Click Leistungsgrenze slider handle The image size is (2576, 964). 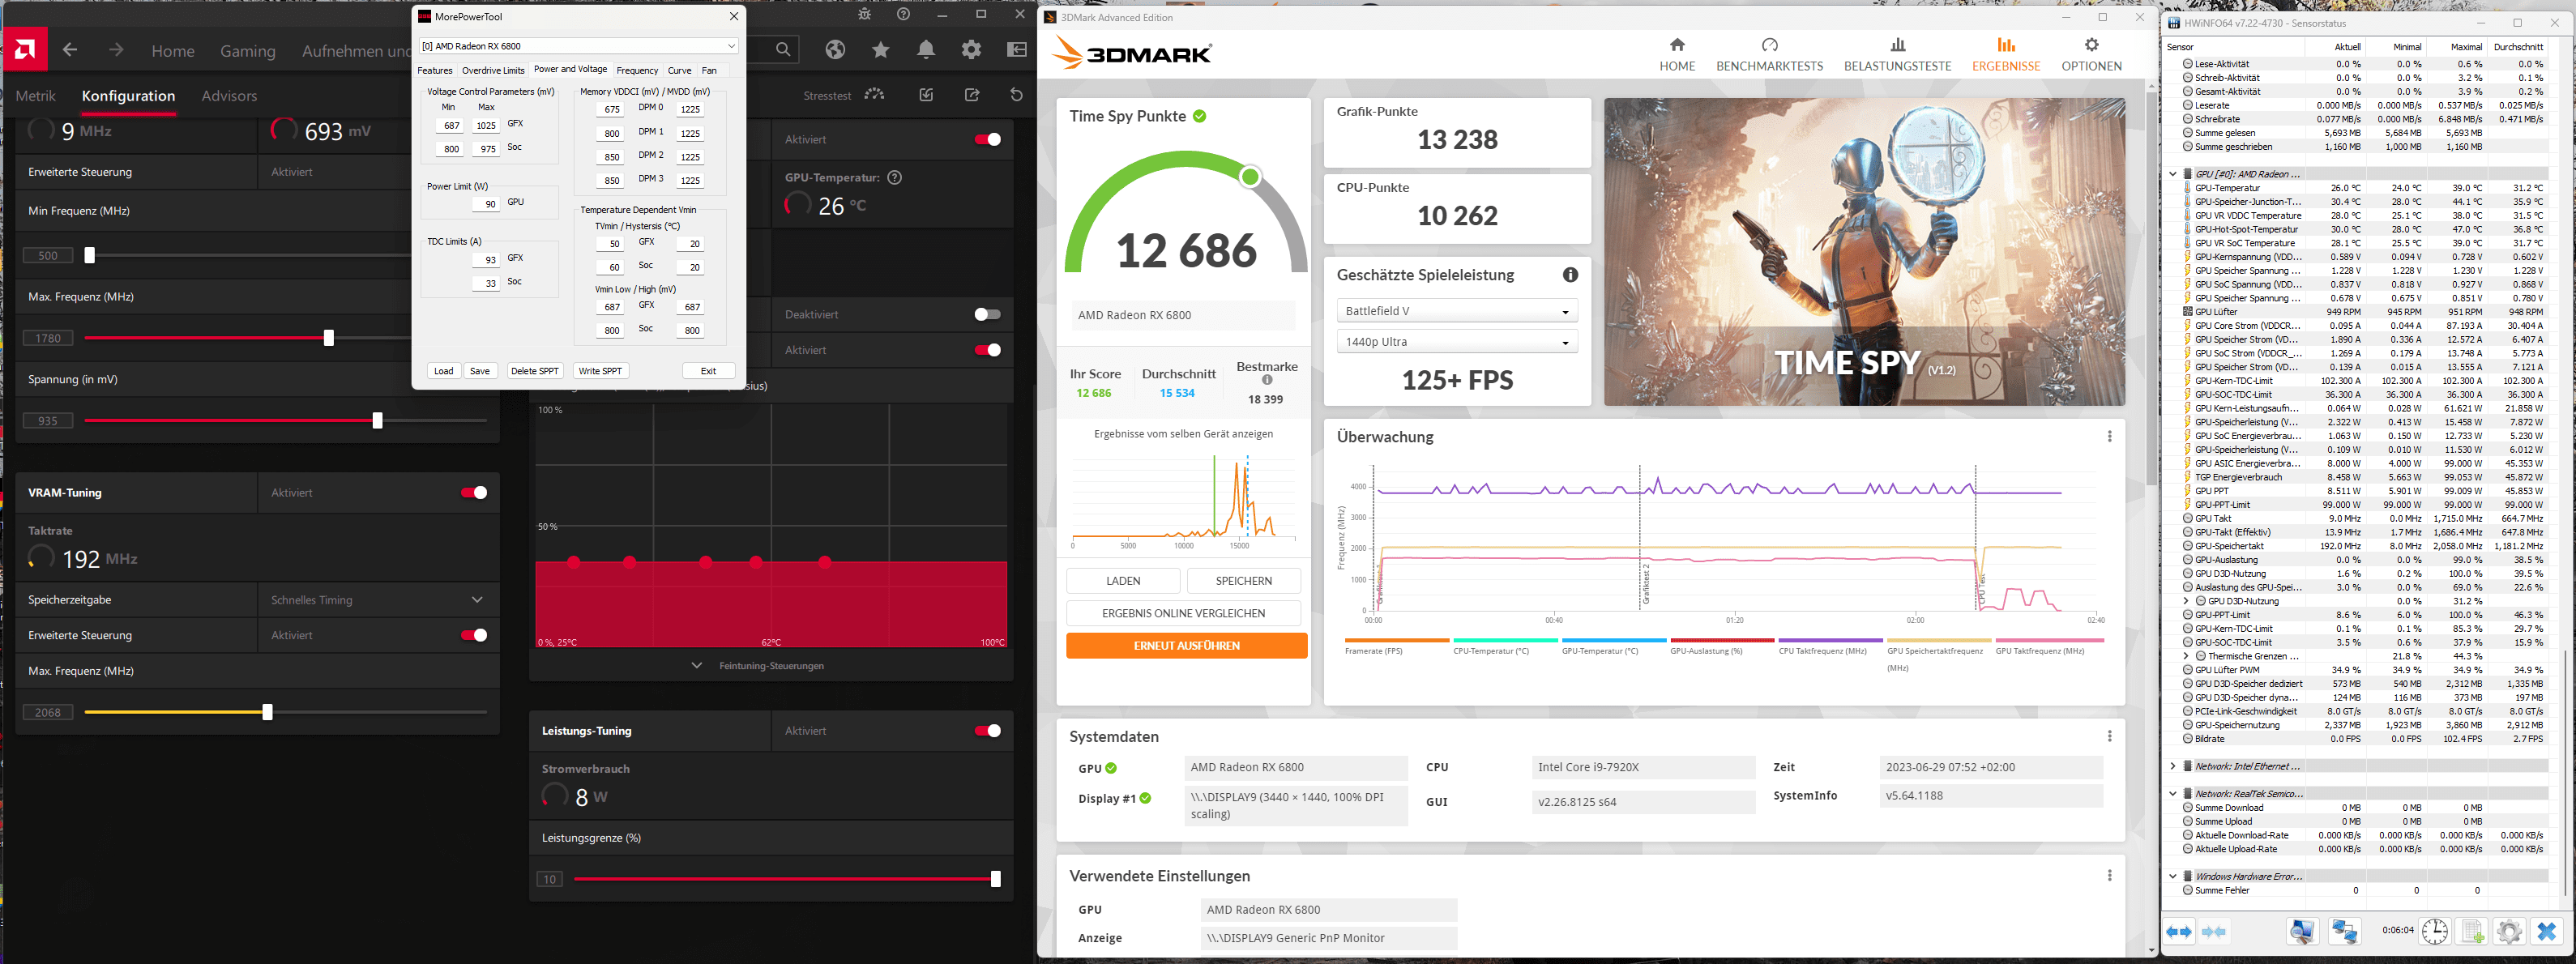(995, 879)
